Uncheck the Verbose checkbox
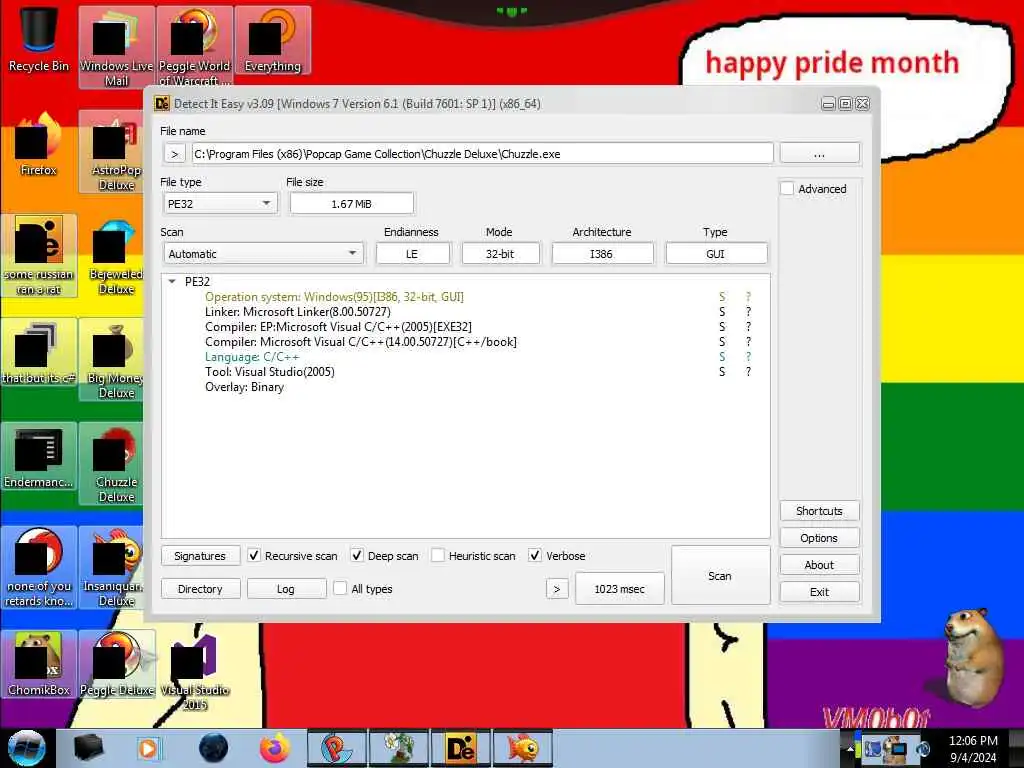The width and height of the screenshot is (1024, 768). 535,556
